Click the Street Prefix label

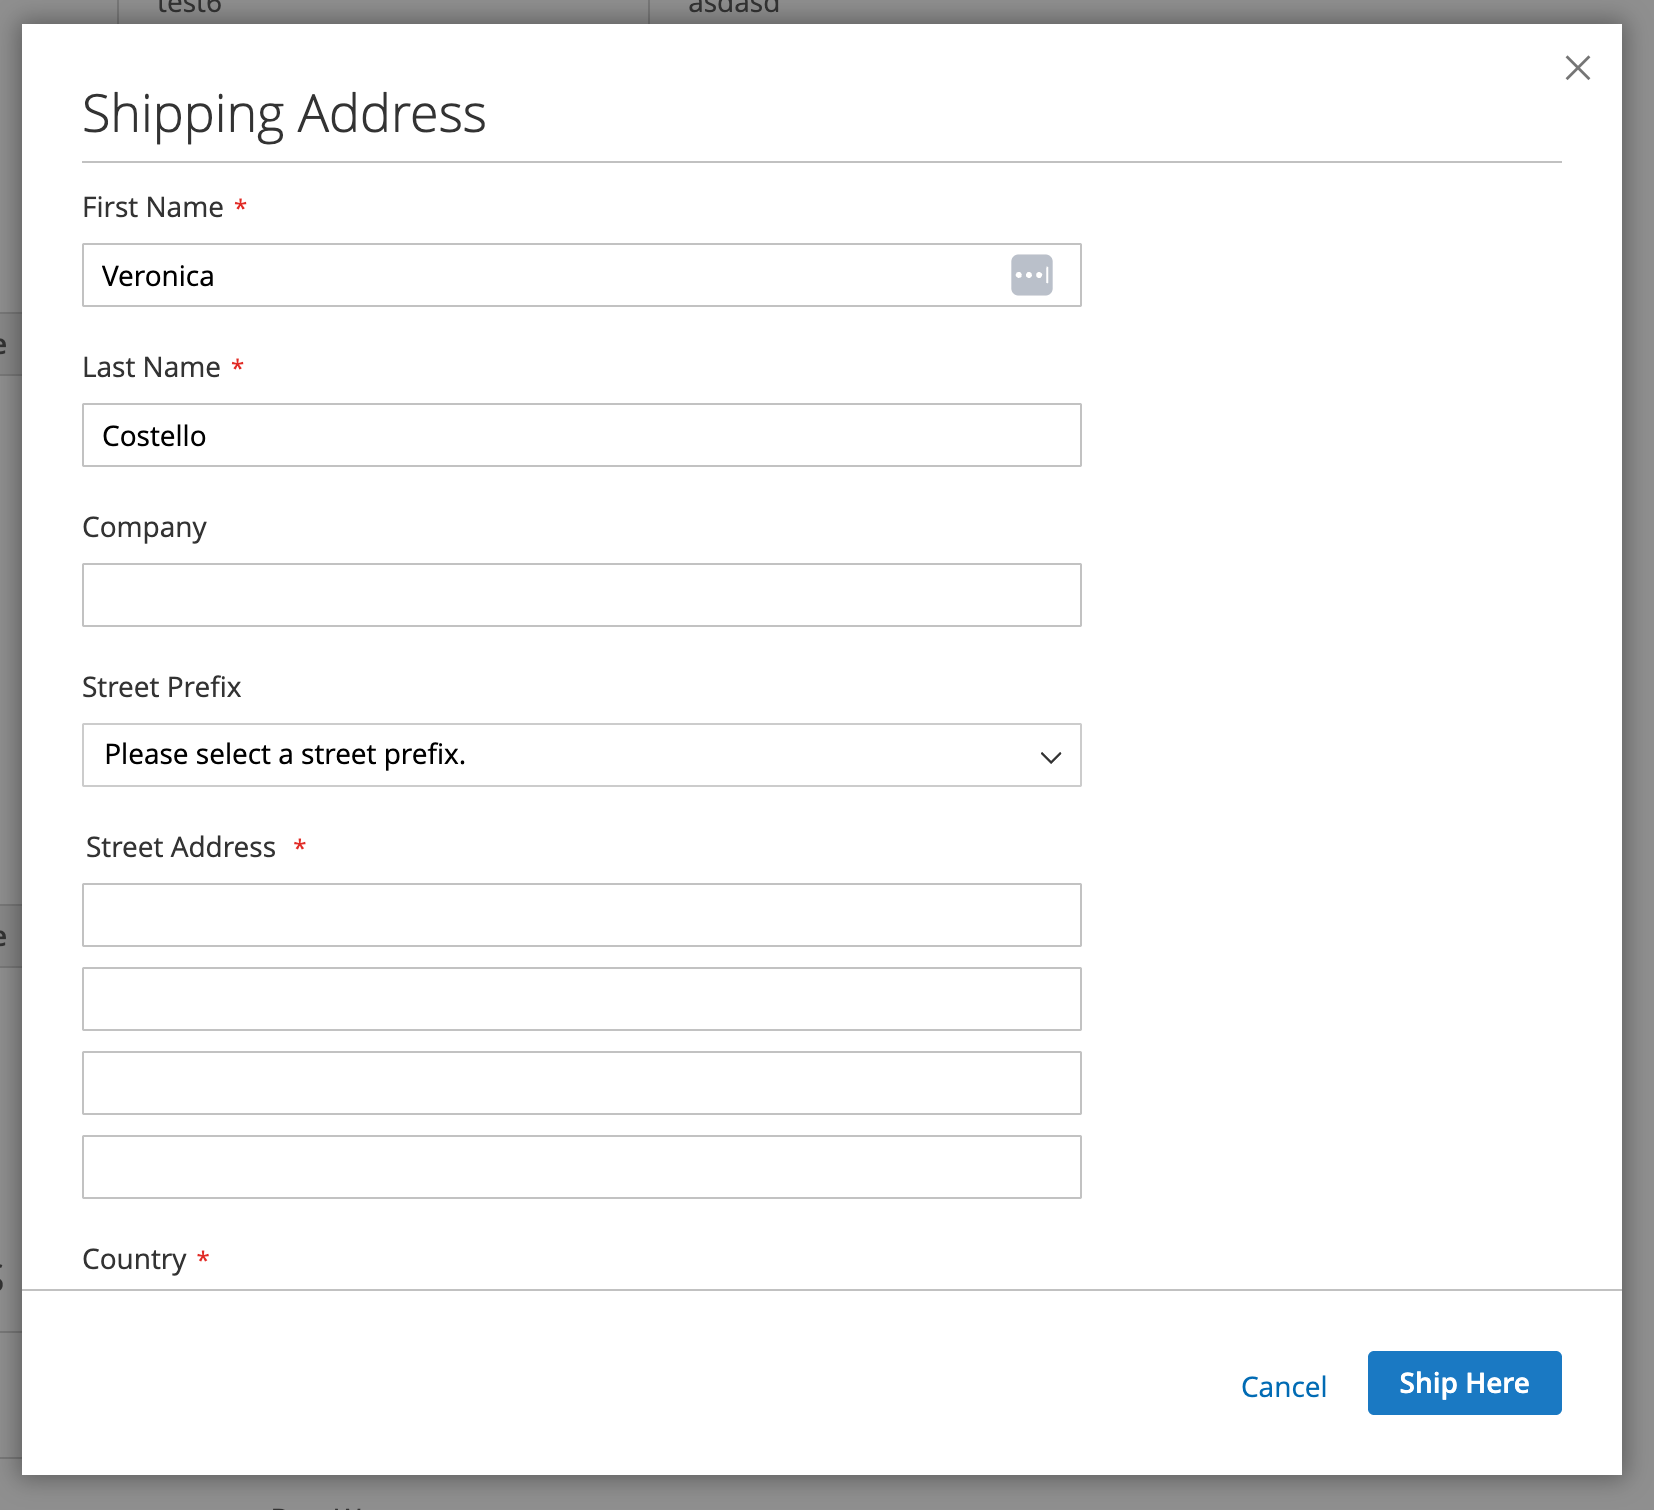tap(161, 687)
